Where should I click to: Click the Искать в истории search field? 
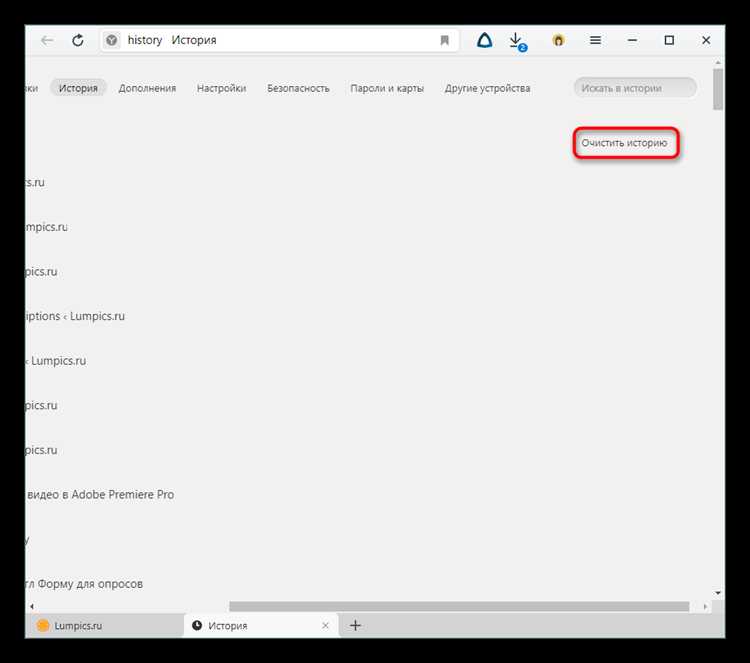click(635, 88)
